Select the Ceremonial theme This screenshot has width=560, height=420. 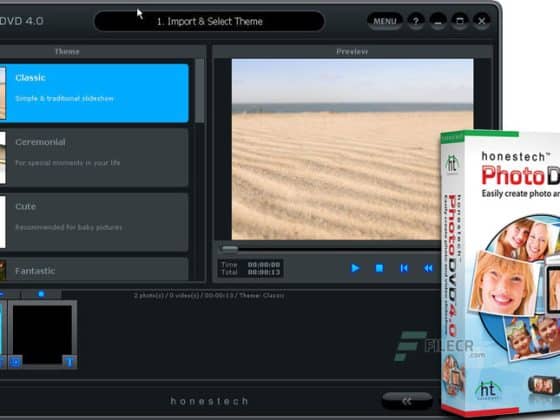(94, 158)
